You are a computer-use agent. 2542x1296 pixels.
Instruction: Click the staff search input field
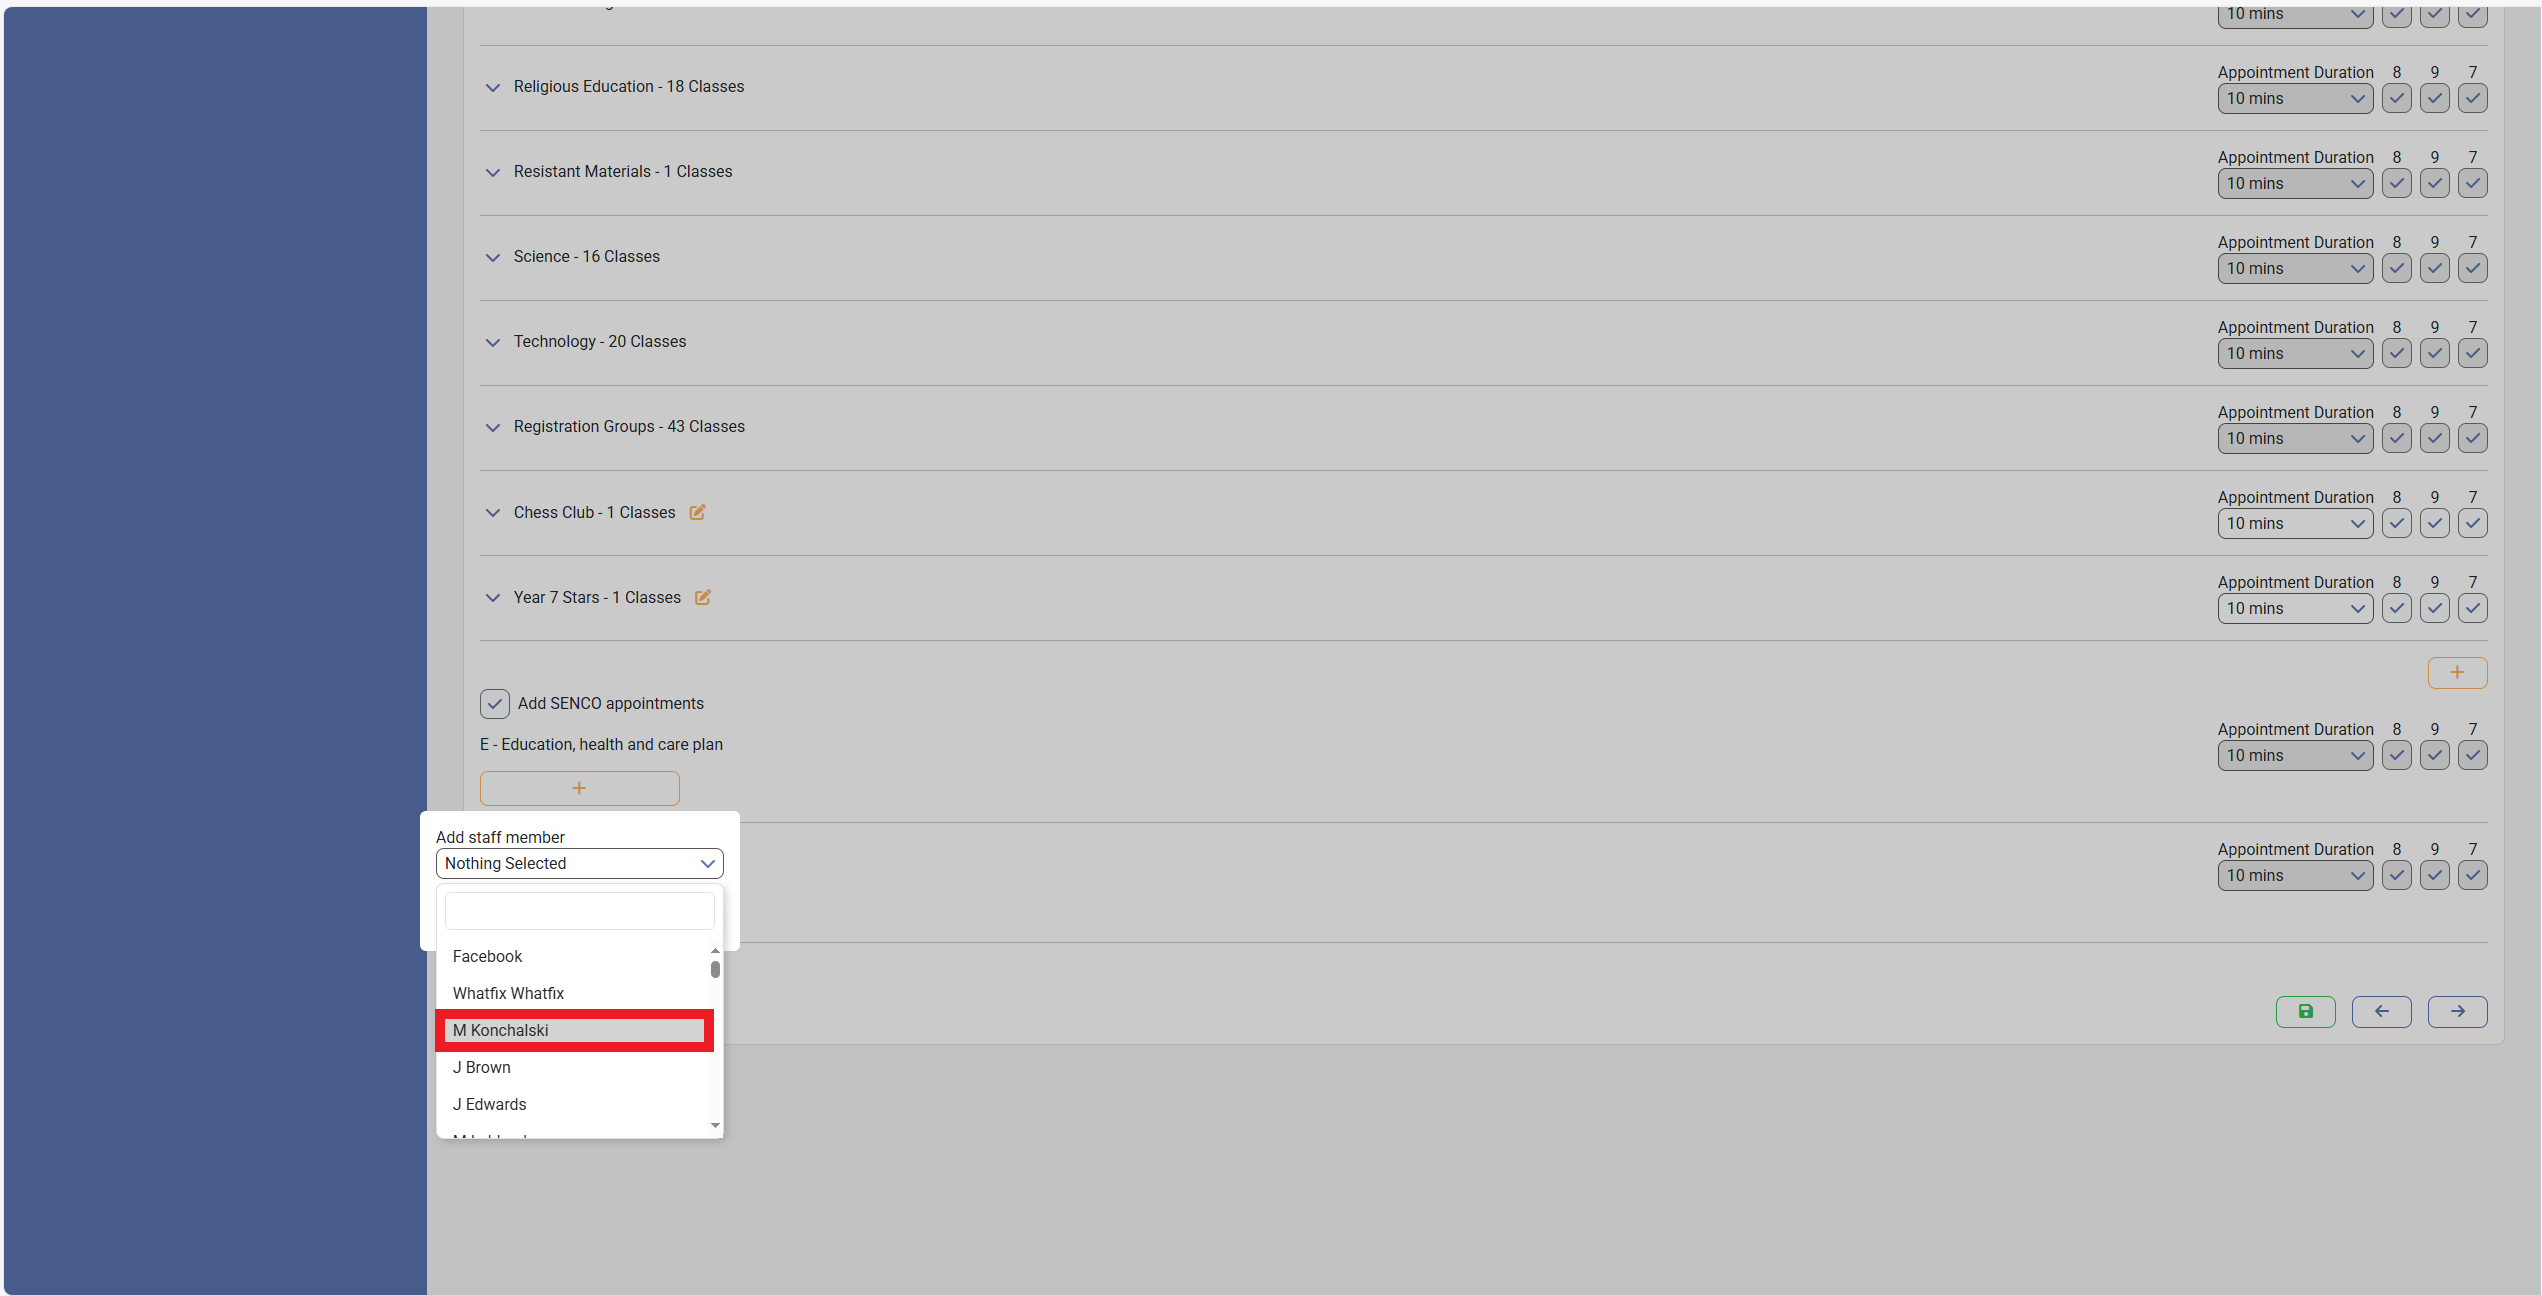coord(579,911)
